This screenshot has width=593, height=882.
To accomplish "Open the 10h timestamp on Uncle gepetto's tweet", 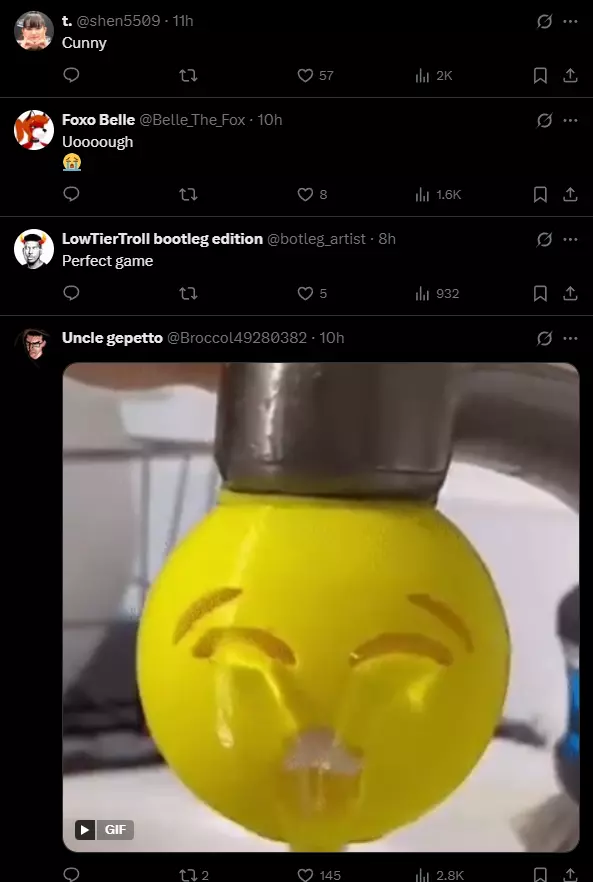I will (x=332, y=338).
